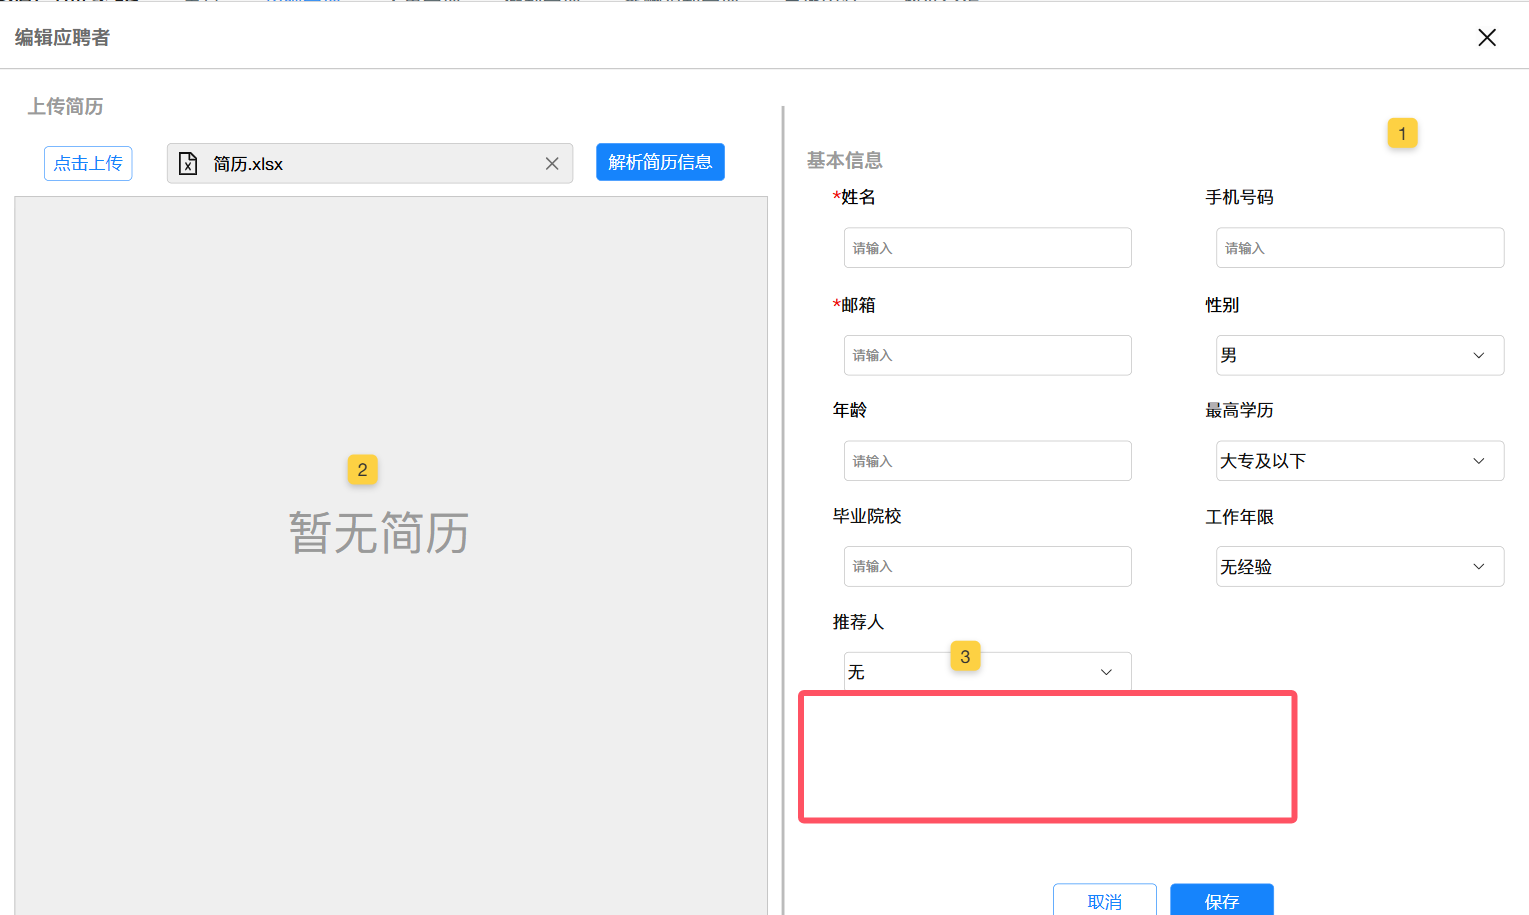Select the yellow marker numbered 2
Viewport: 1529px width, 915px height.
tap(362, 469)
